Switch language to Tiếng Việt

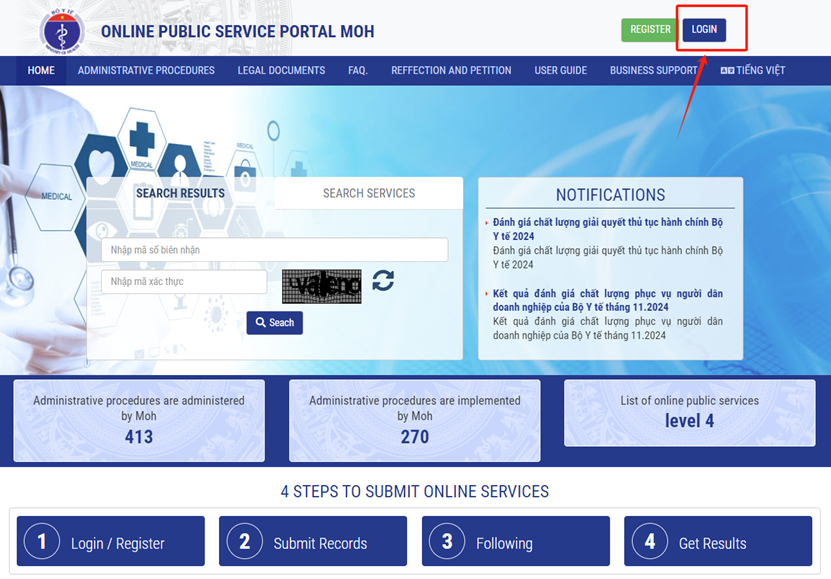(753, 70)
